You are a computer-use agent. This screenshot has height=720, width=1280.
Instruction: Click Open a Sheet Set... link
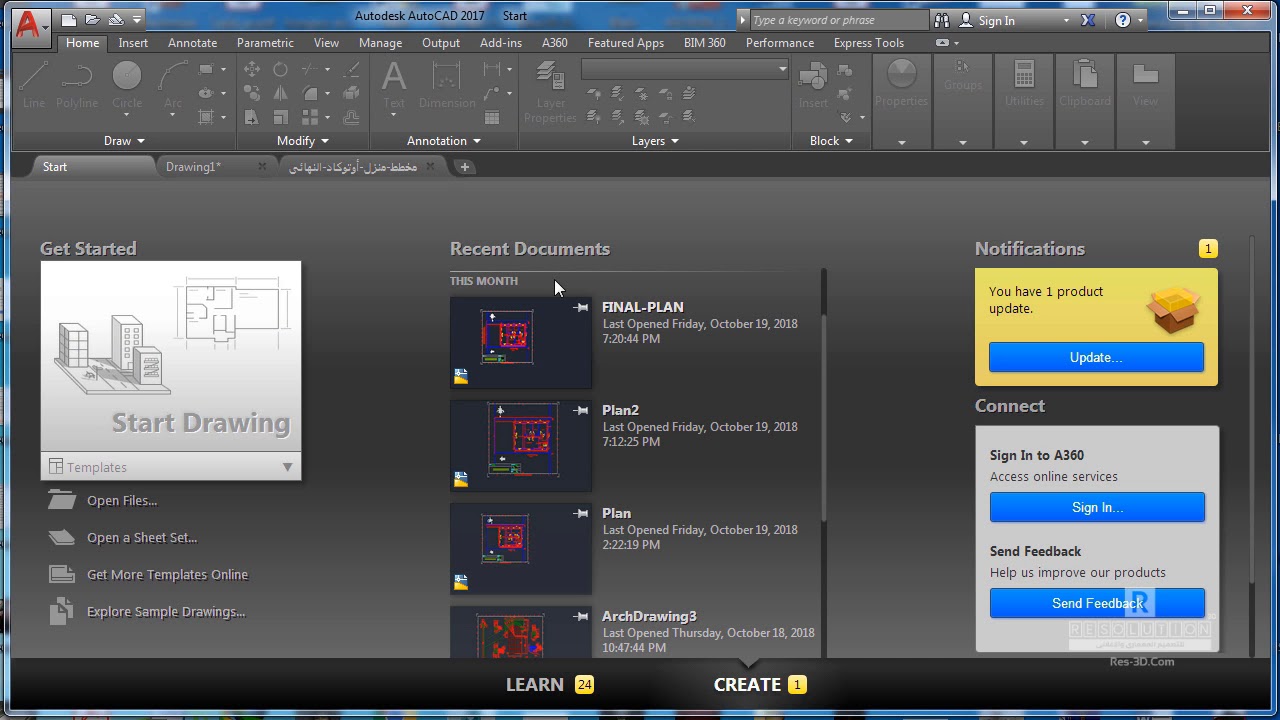(x=142, y=538)
